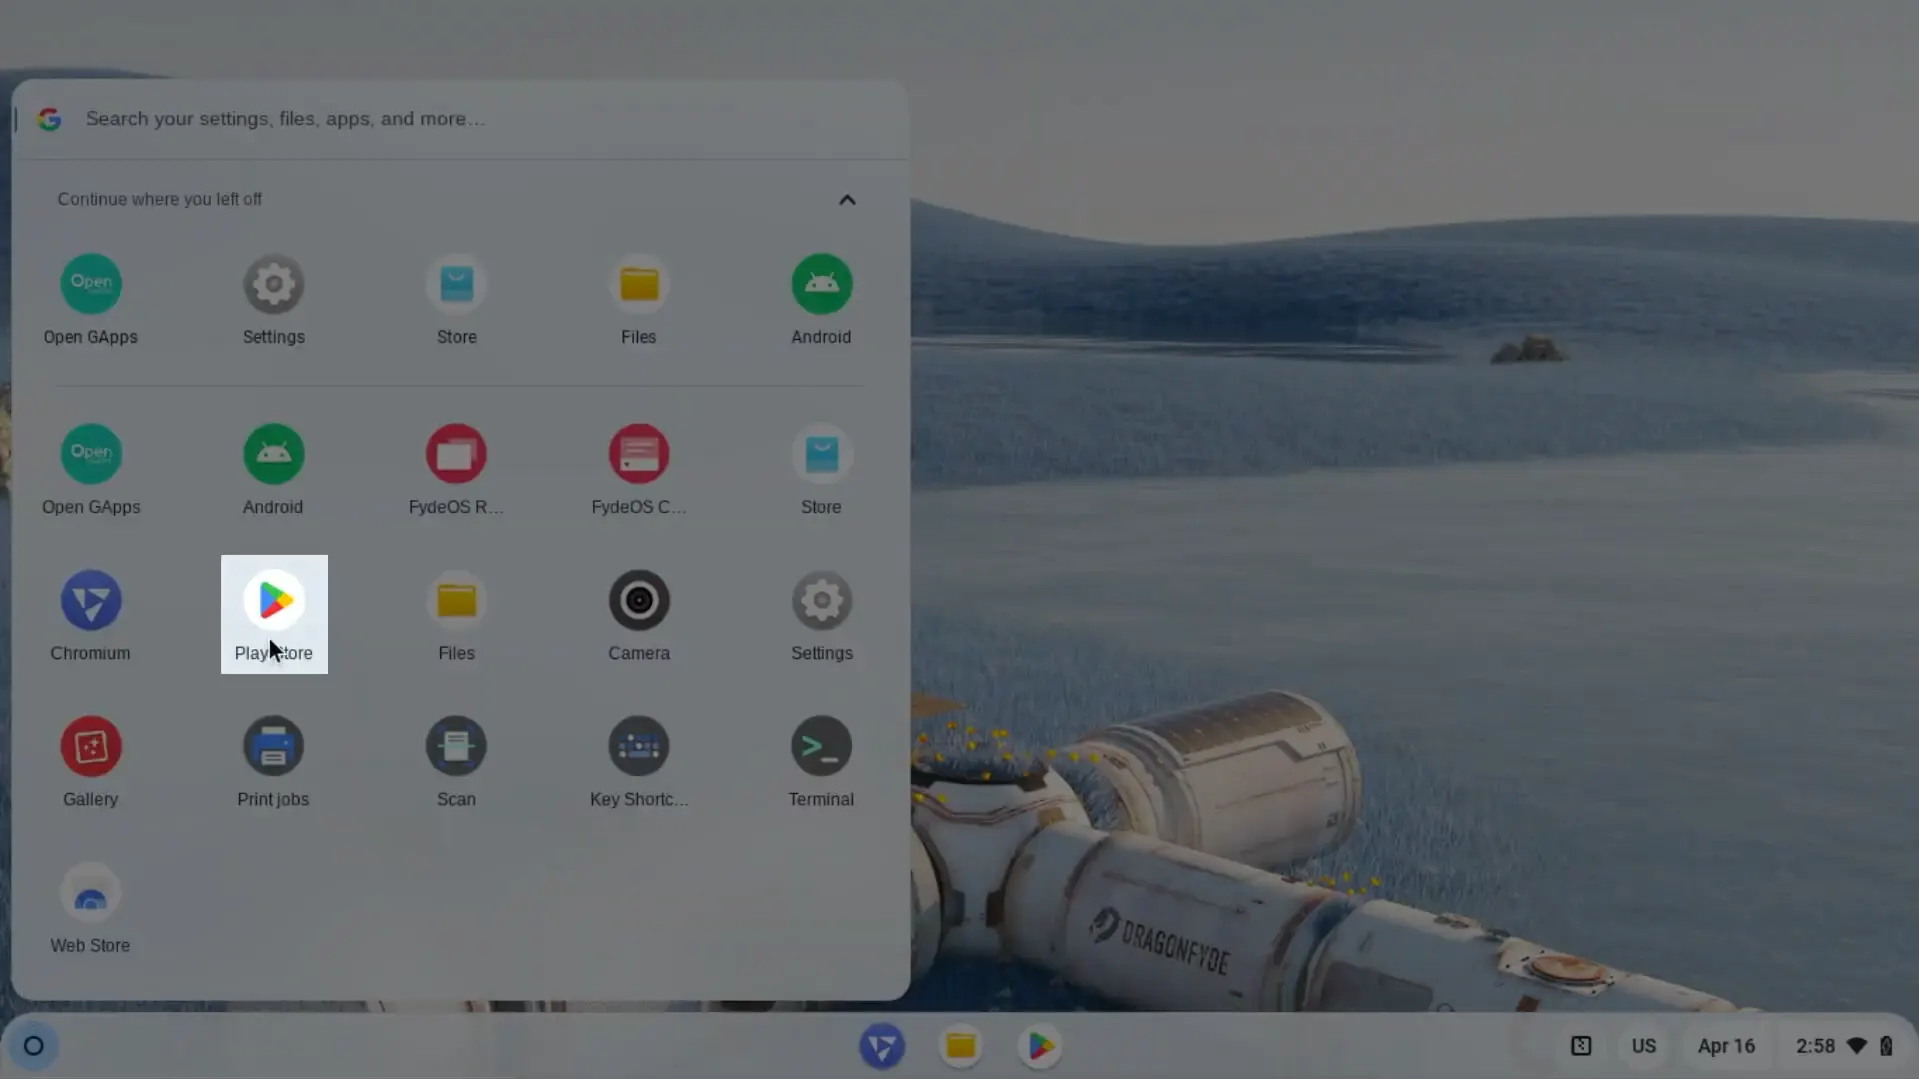Open the Apr 16 calendar date
The image size is (1919, 1079).
pyautogui.click(x=1725, y=1046)
